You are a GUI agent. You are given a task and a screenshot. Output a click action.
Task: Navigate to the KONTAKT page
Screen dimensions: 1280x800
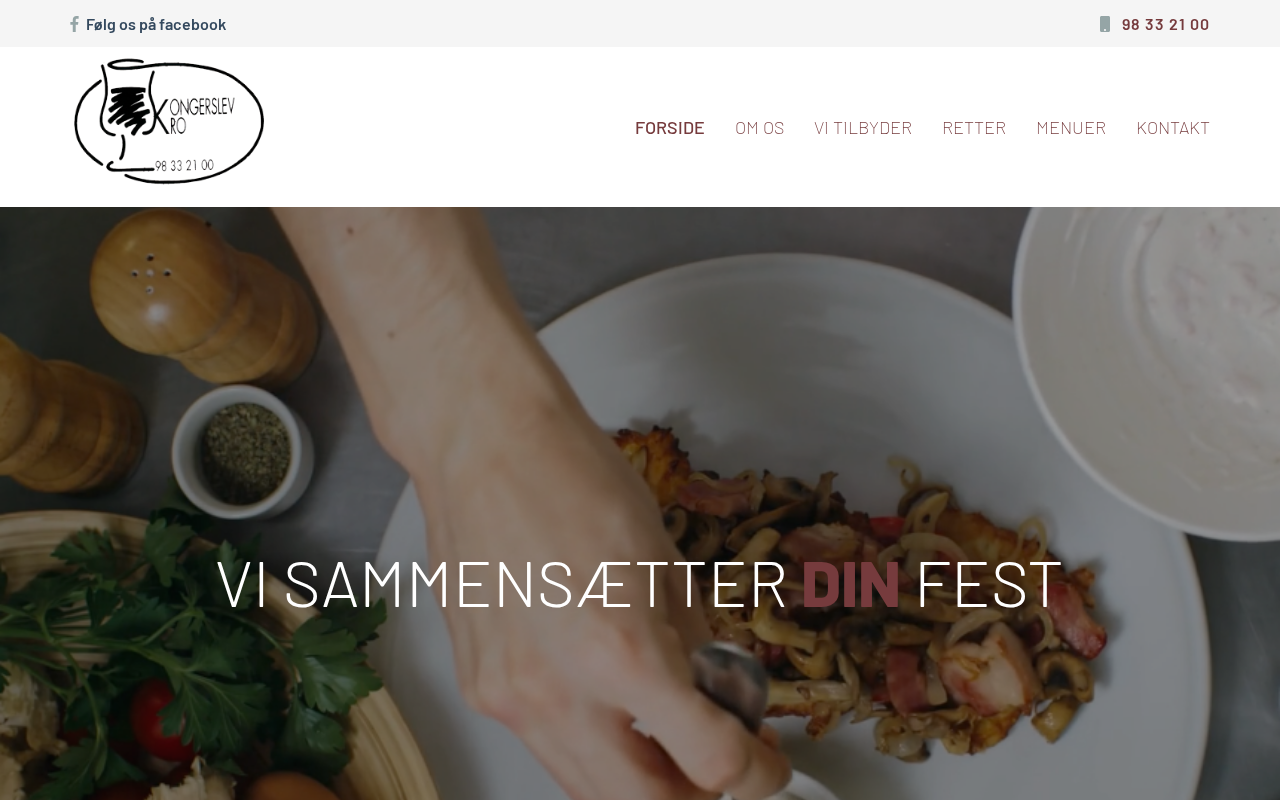pos(1173,127)
